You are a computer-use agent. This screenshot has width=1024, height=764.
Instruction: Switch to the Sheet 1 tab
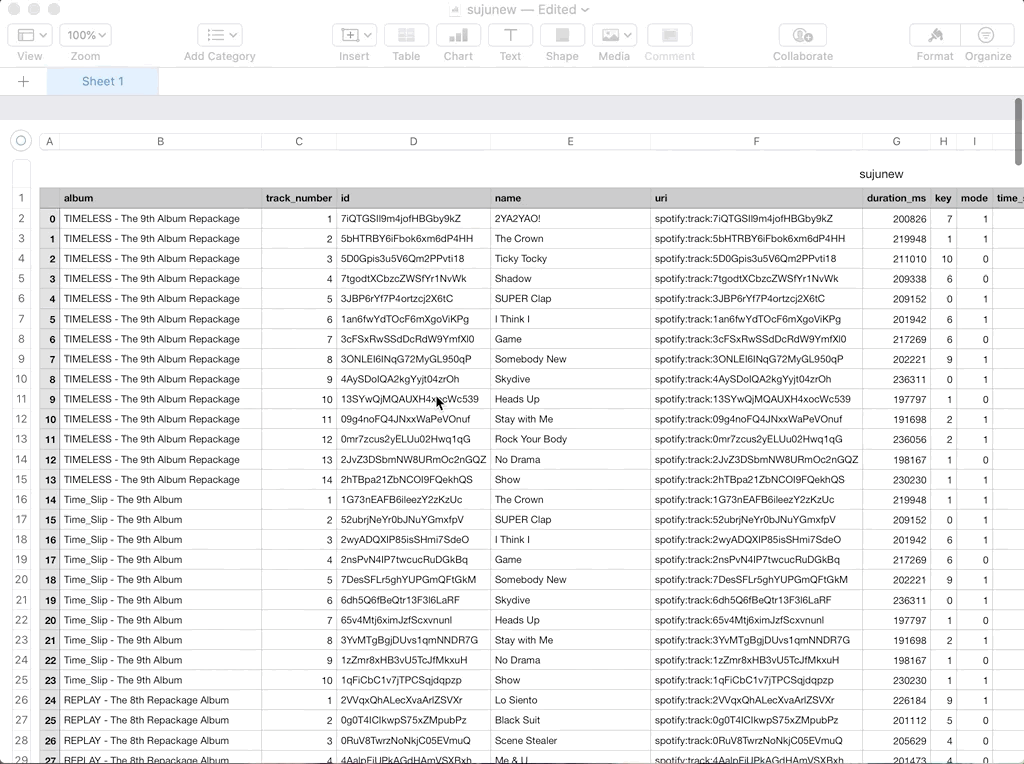point(102,81)
